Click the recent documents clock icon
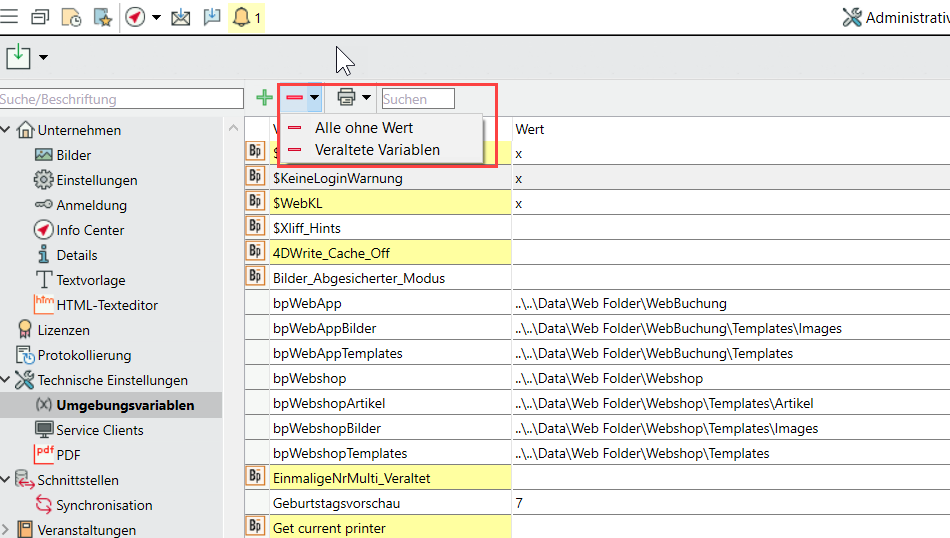Viewport: 950px width, 538px height. (x=71, y=17)
